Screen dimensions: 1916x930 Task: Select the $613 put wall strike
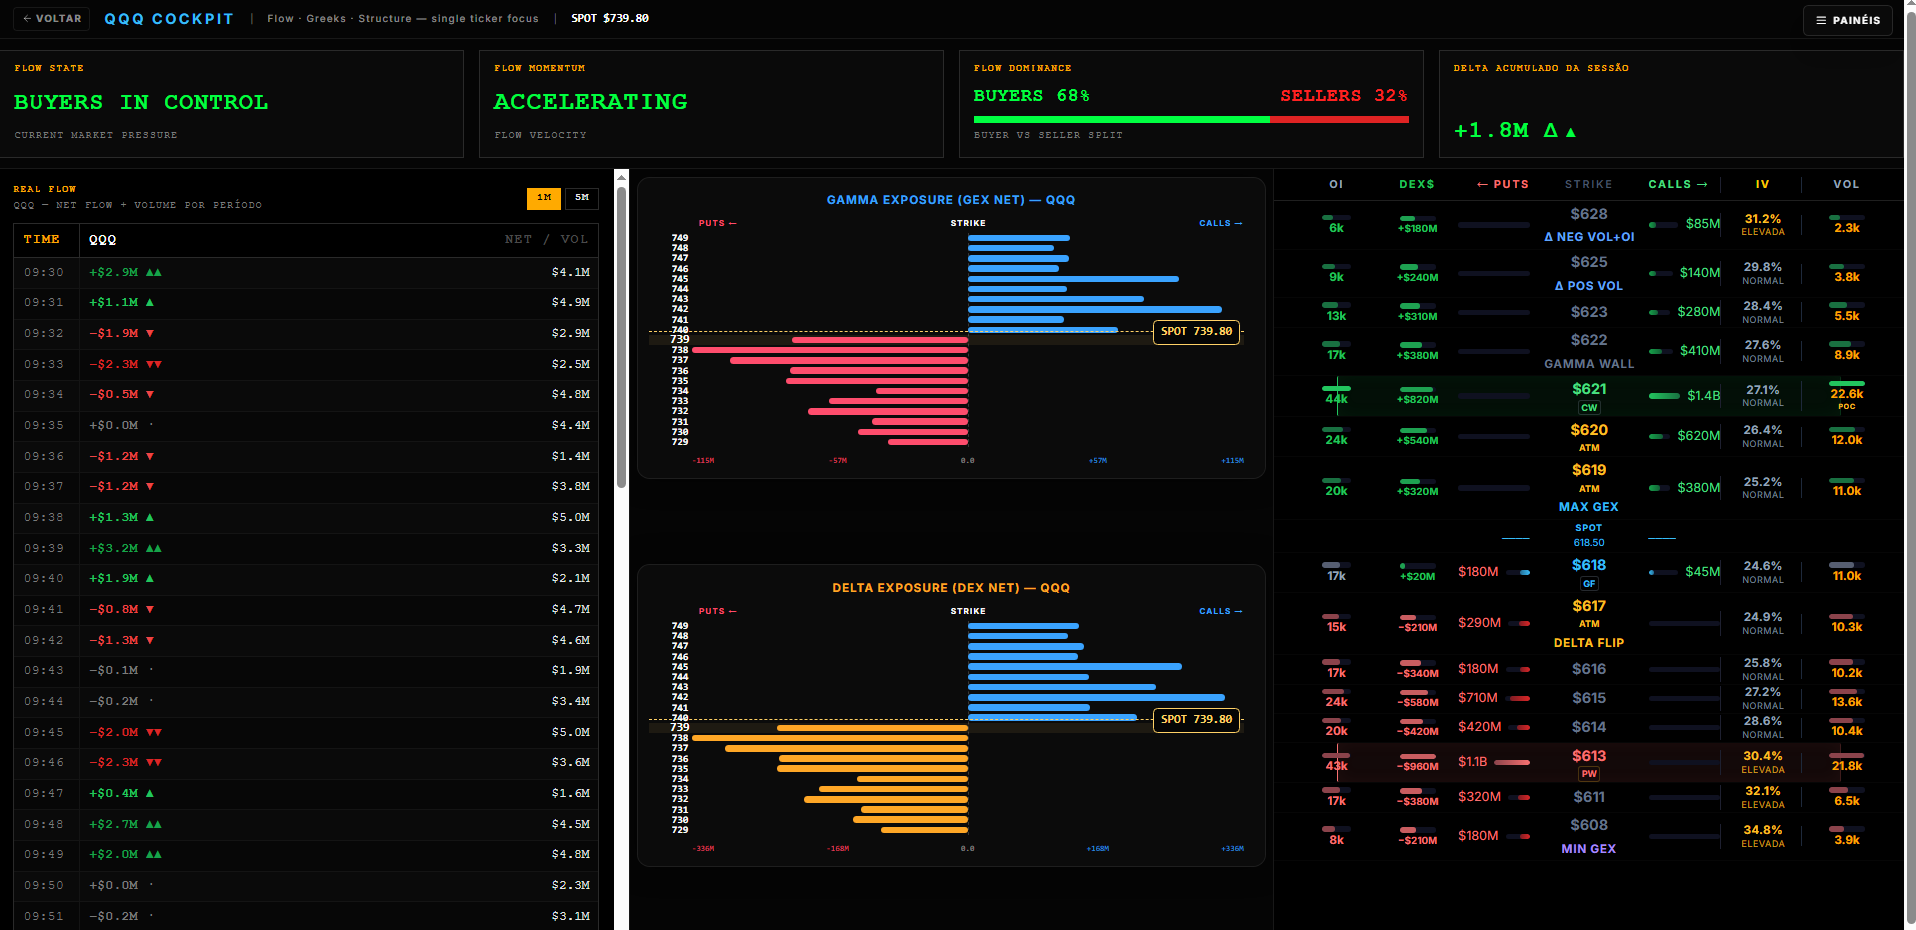point(1589,756)
